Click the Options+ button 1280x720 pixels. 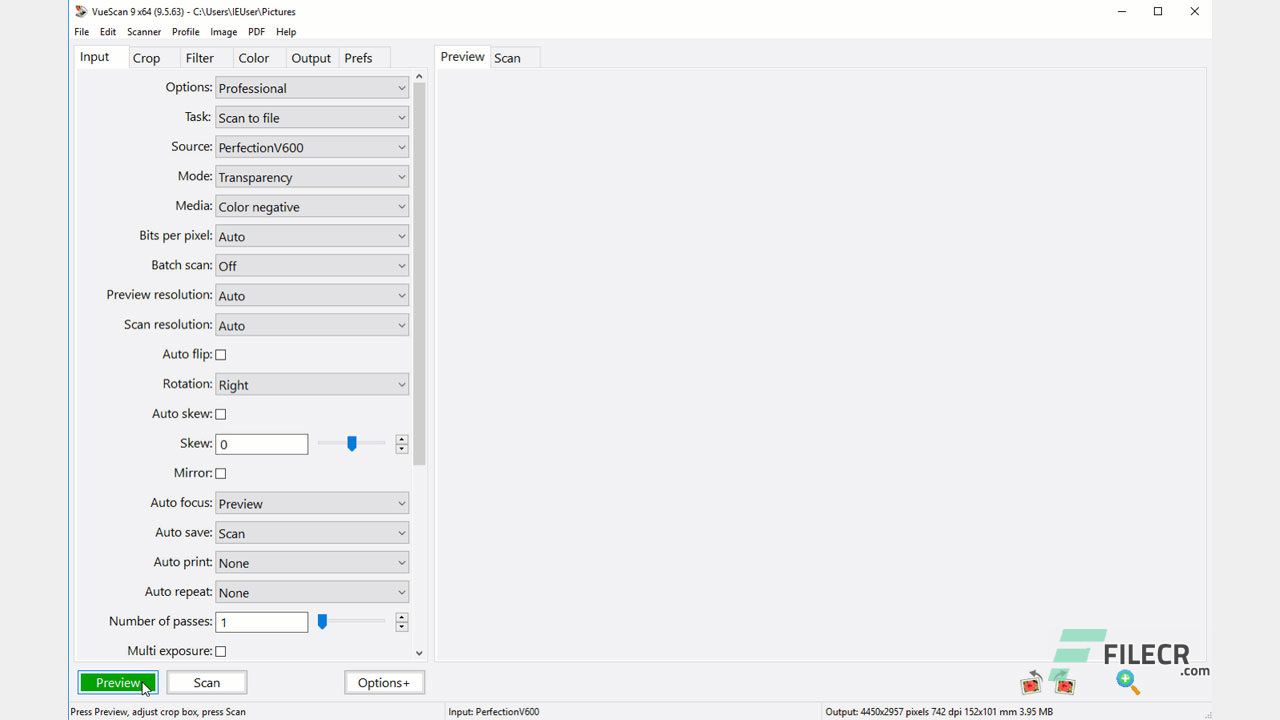click(x=384, y=683)
